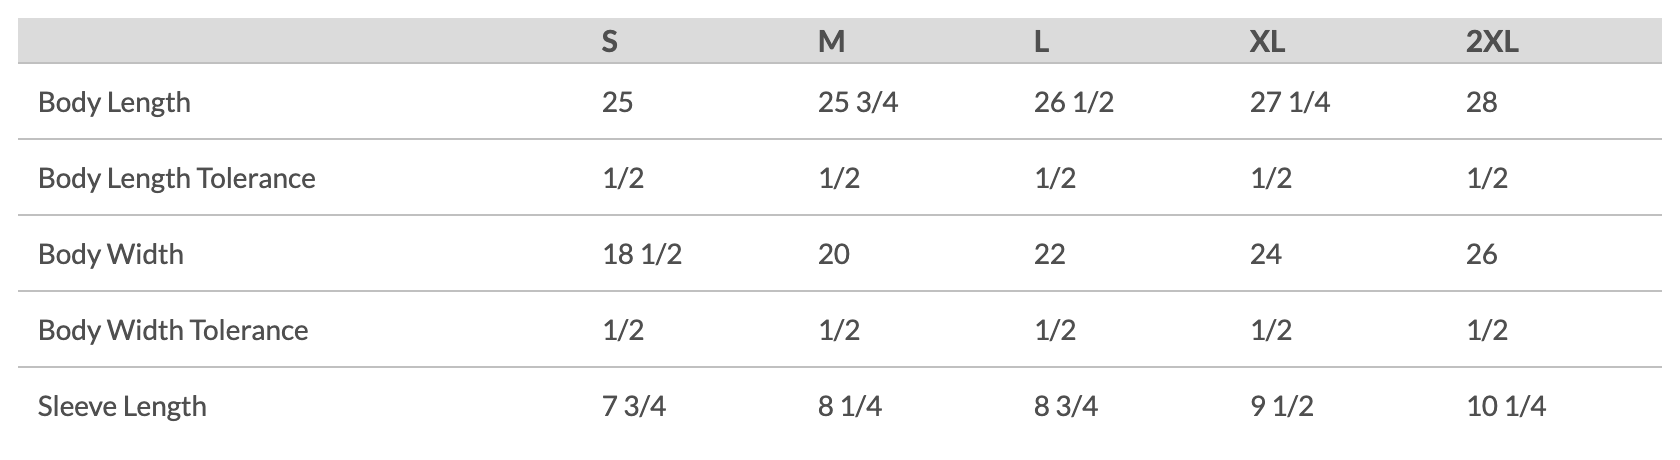Image resolution: width=1680 pixels, height=460 pixels.
Task: Click the S size column header
Action: [x=609, y=41]
